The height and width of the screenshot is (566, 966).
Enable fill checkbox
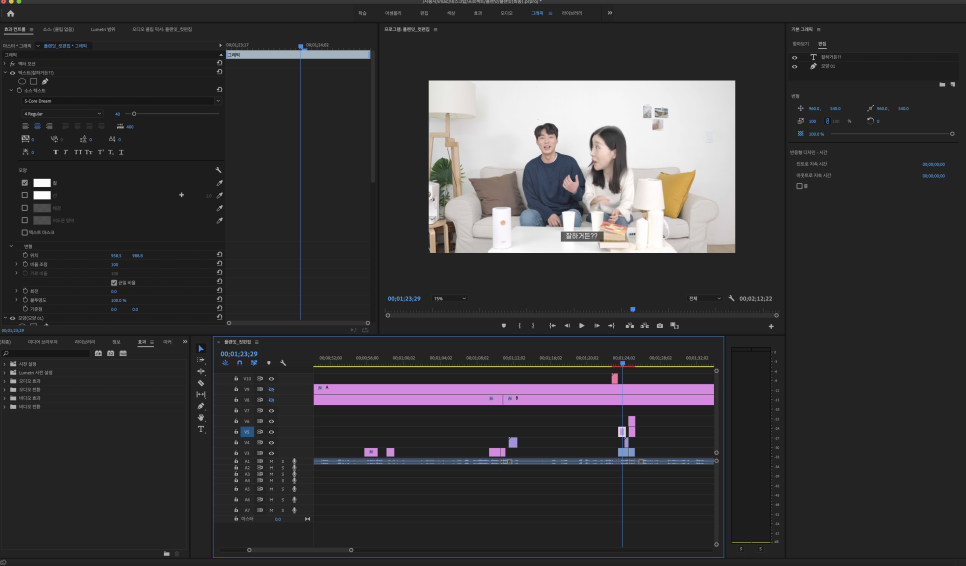coord(25,183)
